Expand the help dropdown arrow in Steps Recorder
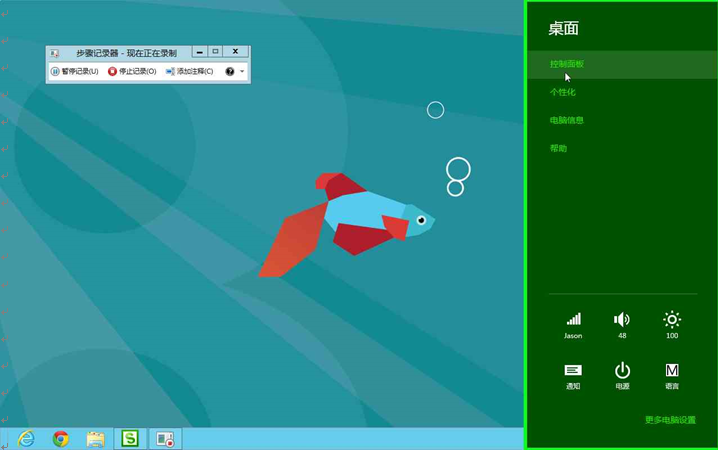718x451 pixels. click(x=242, y=72)
